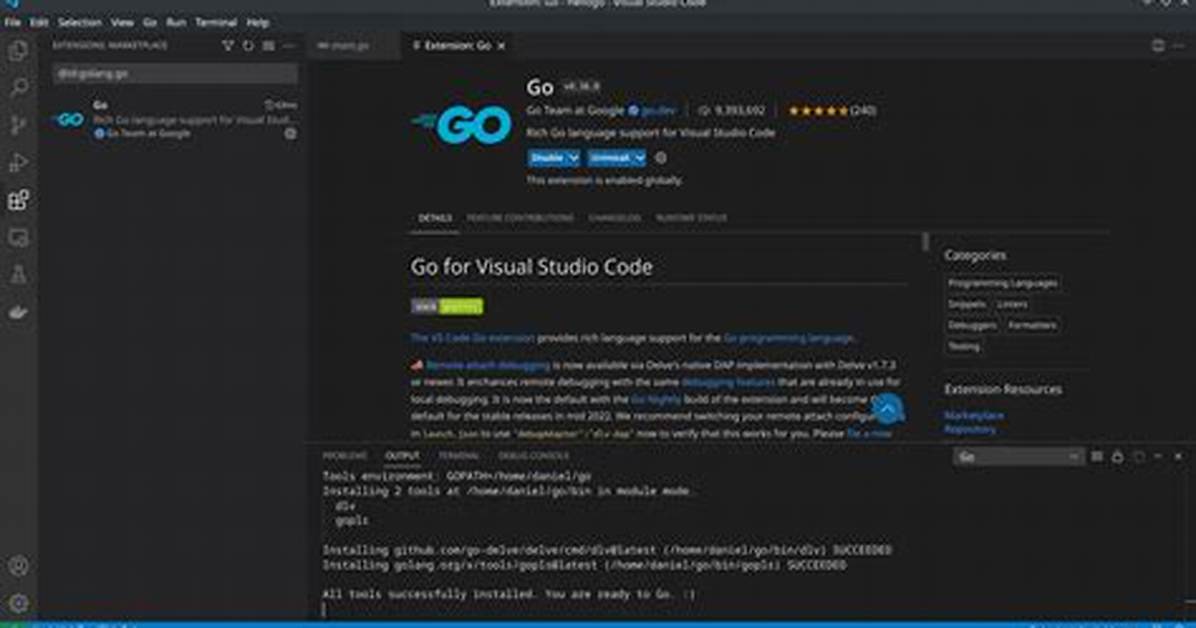Follow the Go programming language link

tap(788, 338)
